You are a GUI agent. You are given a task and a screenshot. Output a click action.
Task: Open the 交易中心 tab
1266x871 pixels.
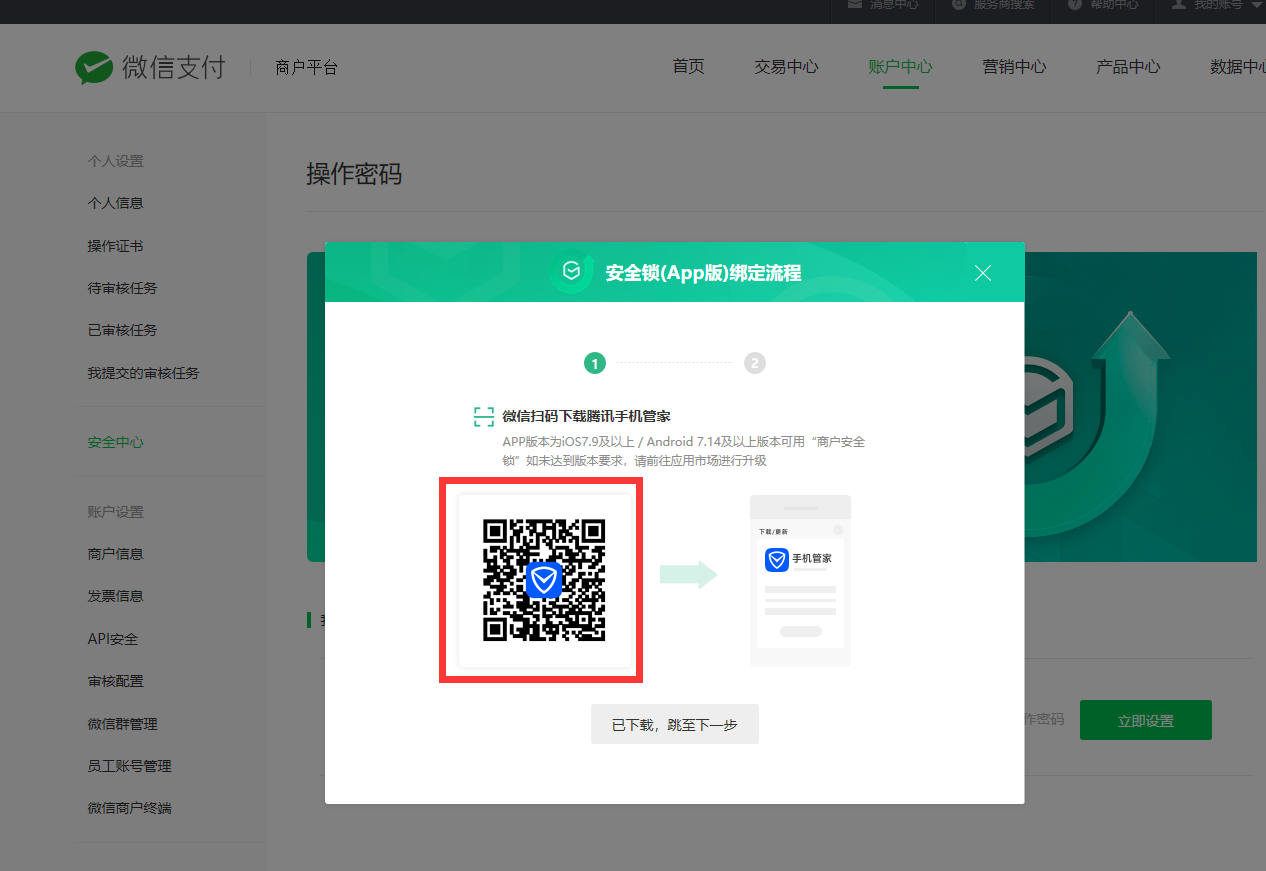click(786, 67)
